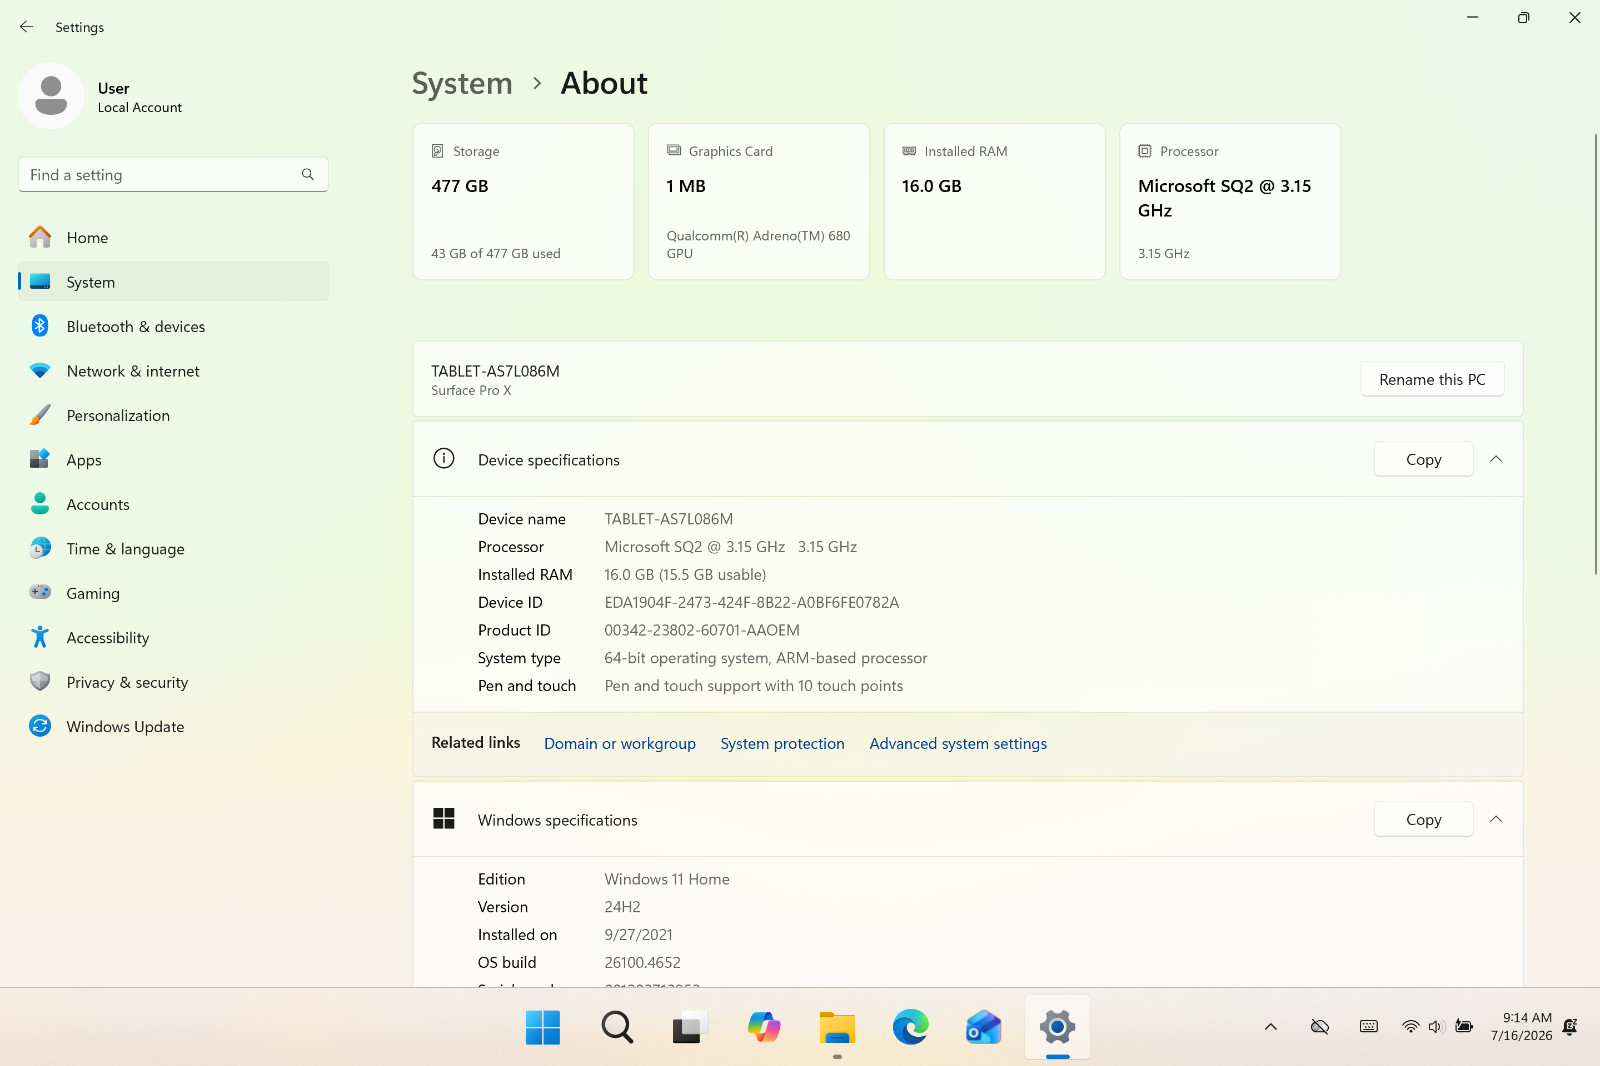
Task: Copy the Device specifications
Action: [1424, 459]
